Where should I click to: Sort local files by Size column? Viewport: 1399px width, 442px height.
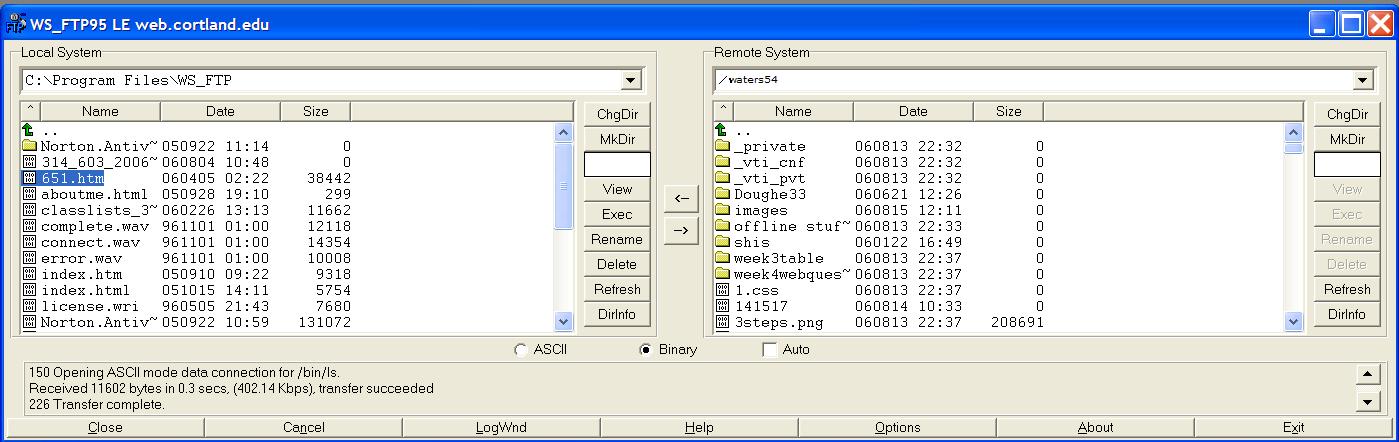315,111
